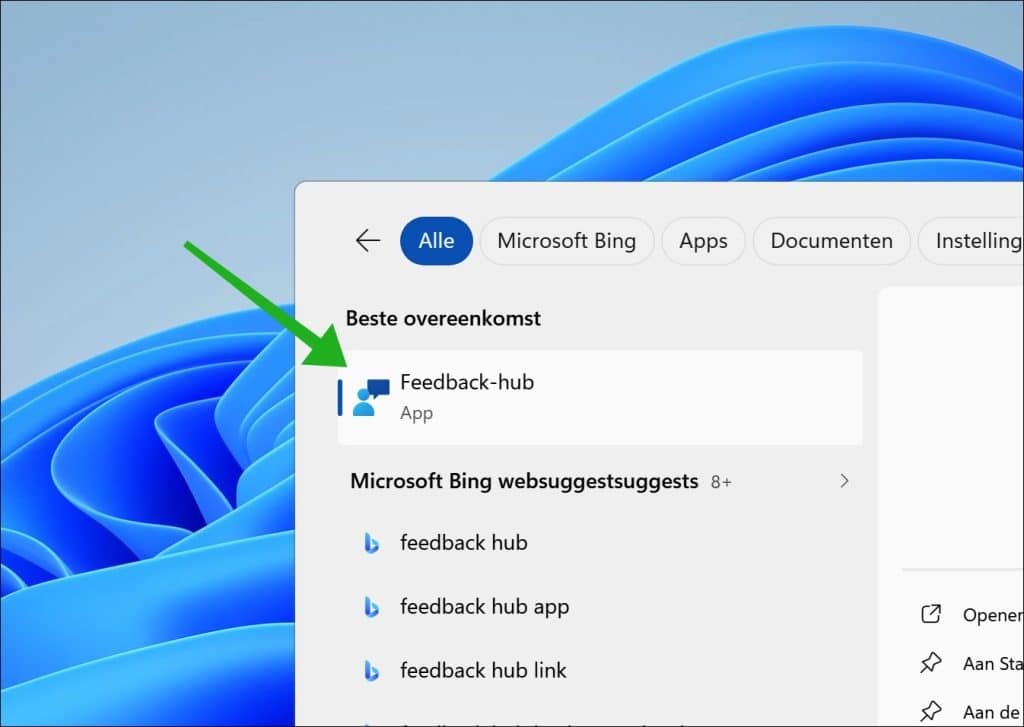Select the "feedback hub link" suggestion
Screen dimensions: 1024x727
pos(484,671)
